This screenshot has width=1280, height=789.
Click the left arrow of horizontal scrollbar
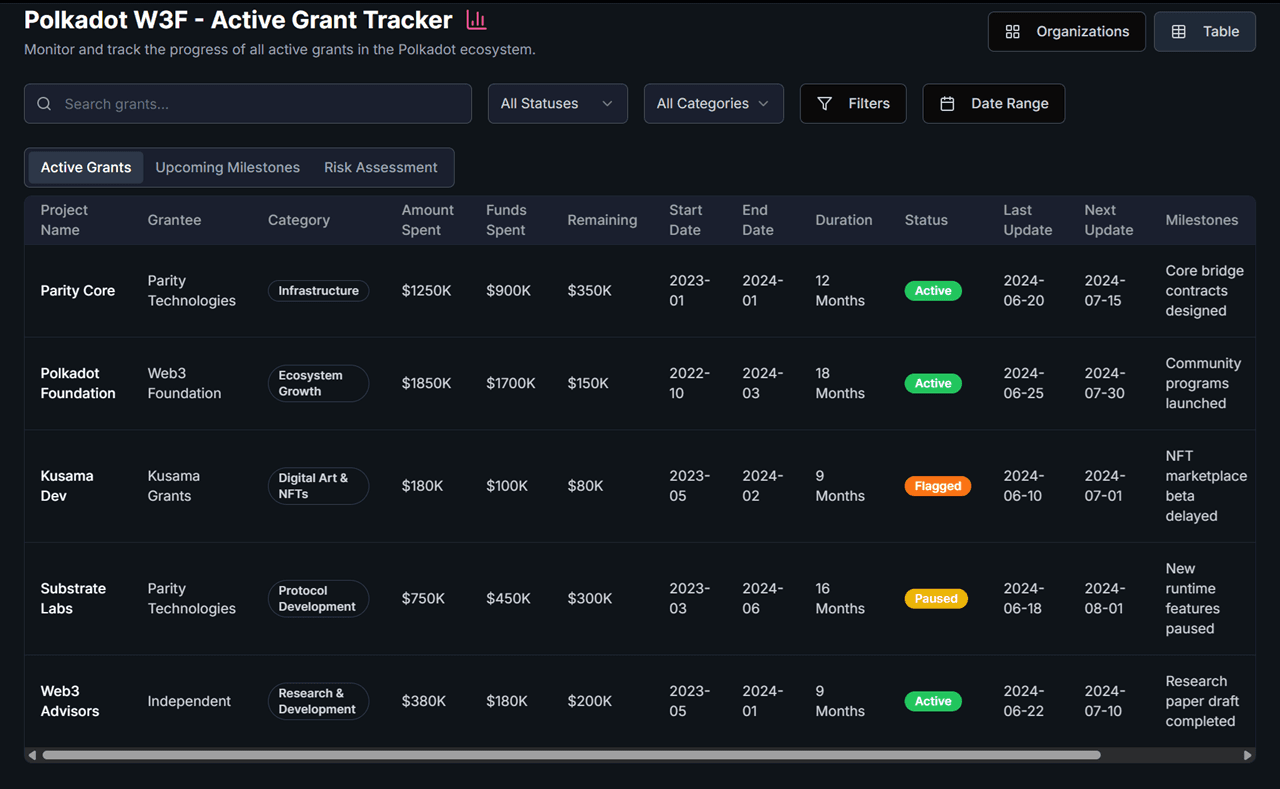point(32,755)
